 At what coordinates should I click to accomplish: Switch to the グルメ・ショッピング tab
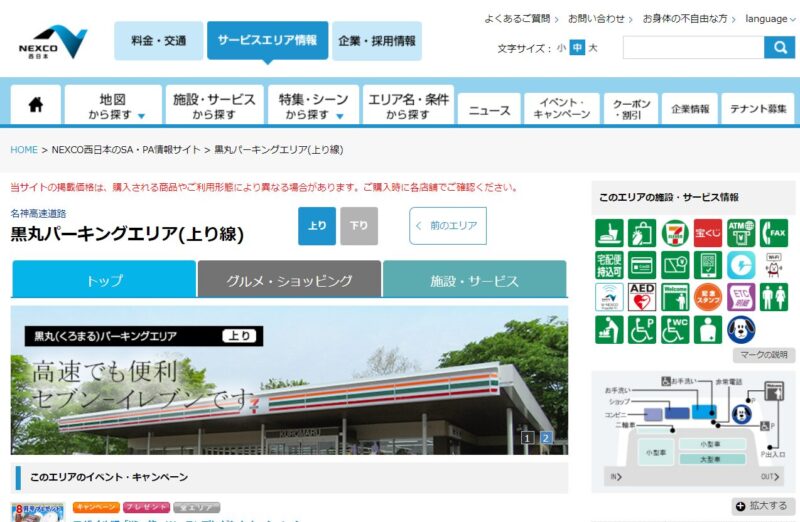[x=289, y=279]
